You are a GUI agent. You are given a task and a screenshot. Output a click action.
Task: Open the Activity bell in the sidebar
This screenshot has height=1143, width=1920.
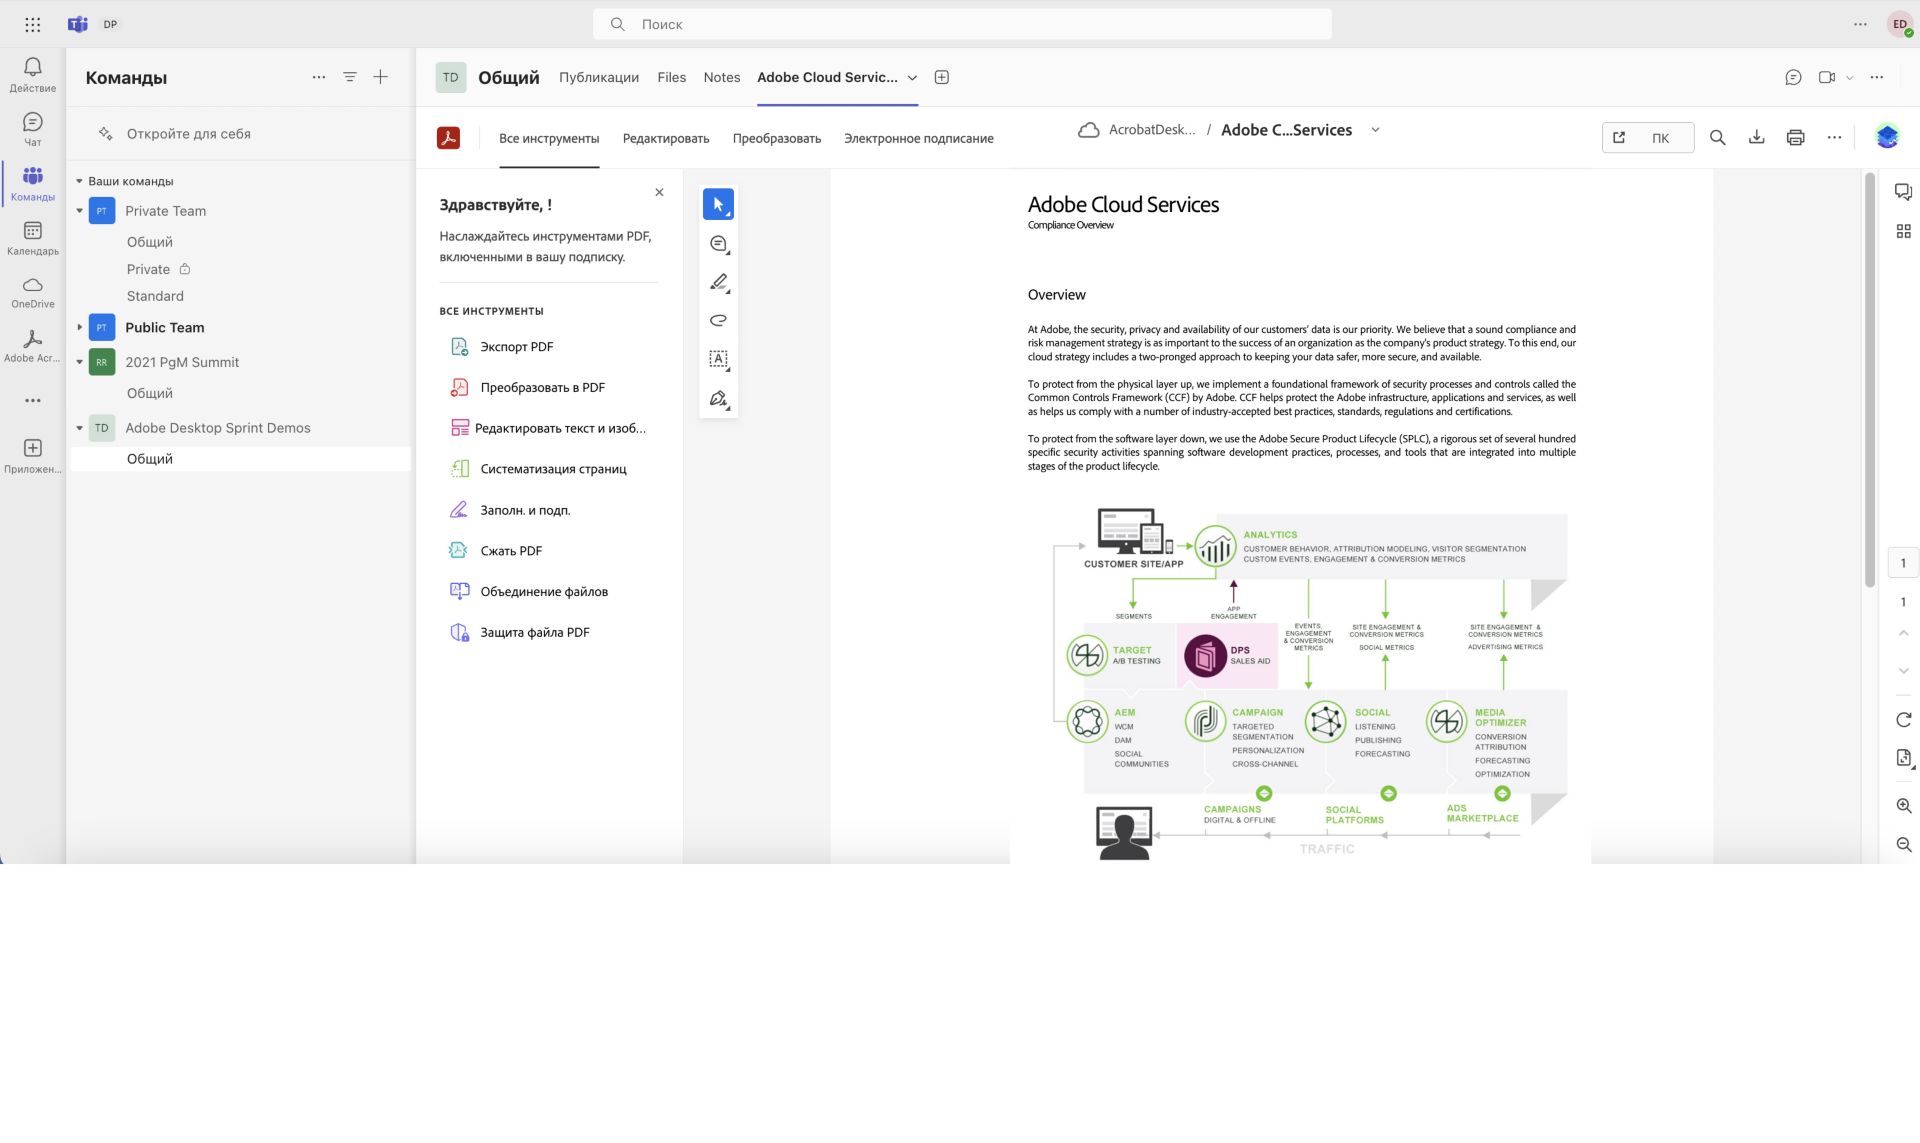click(x=32, y=74)
